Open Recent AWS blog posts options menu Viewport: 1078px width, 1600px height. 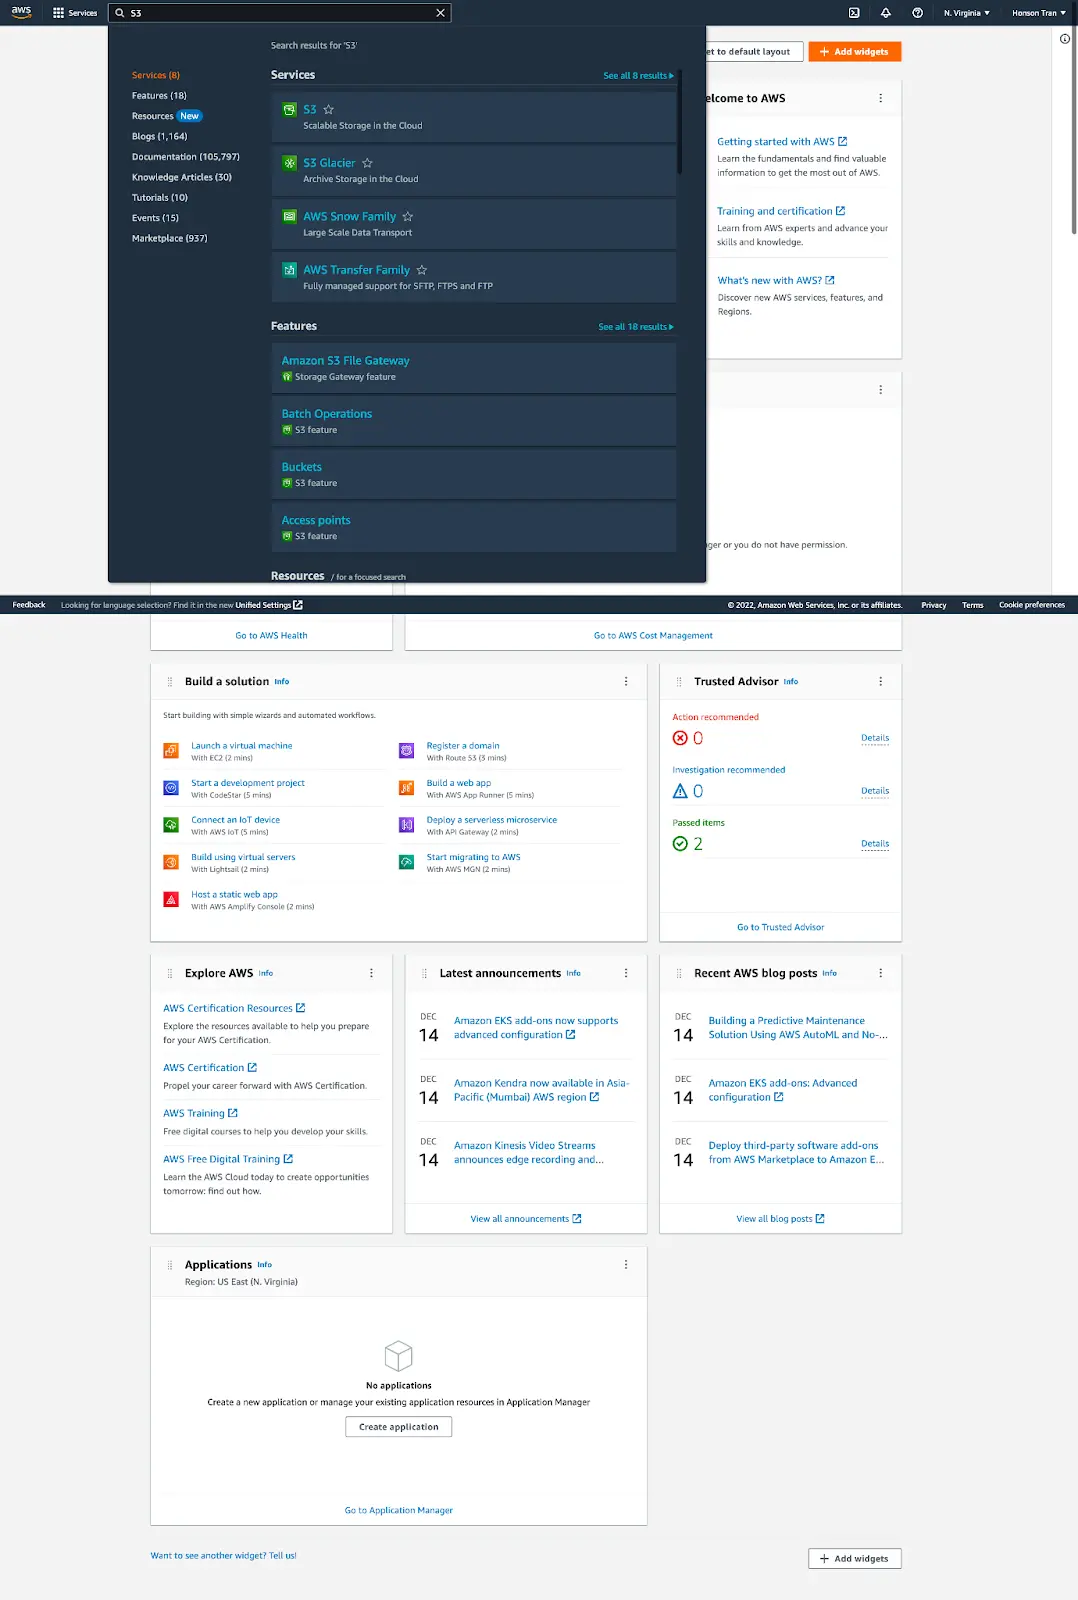881,973
